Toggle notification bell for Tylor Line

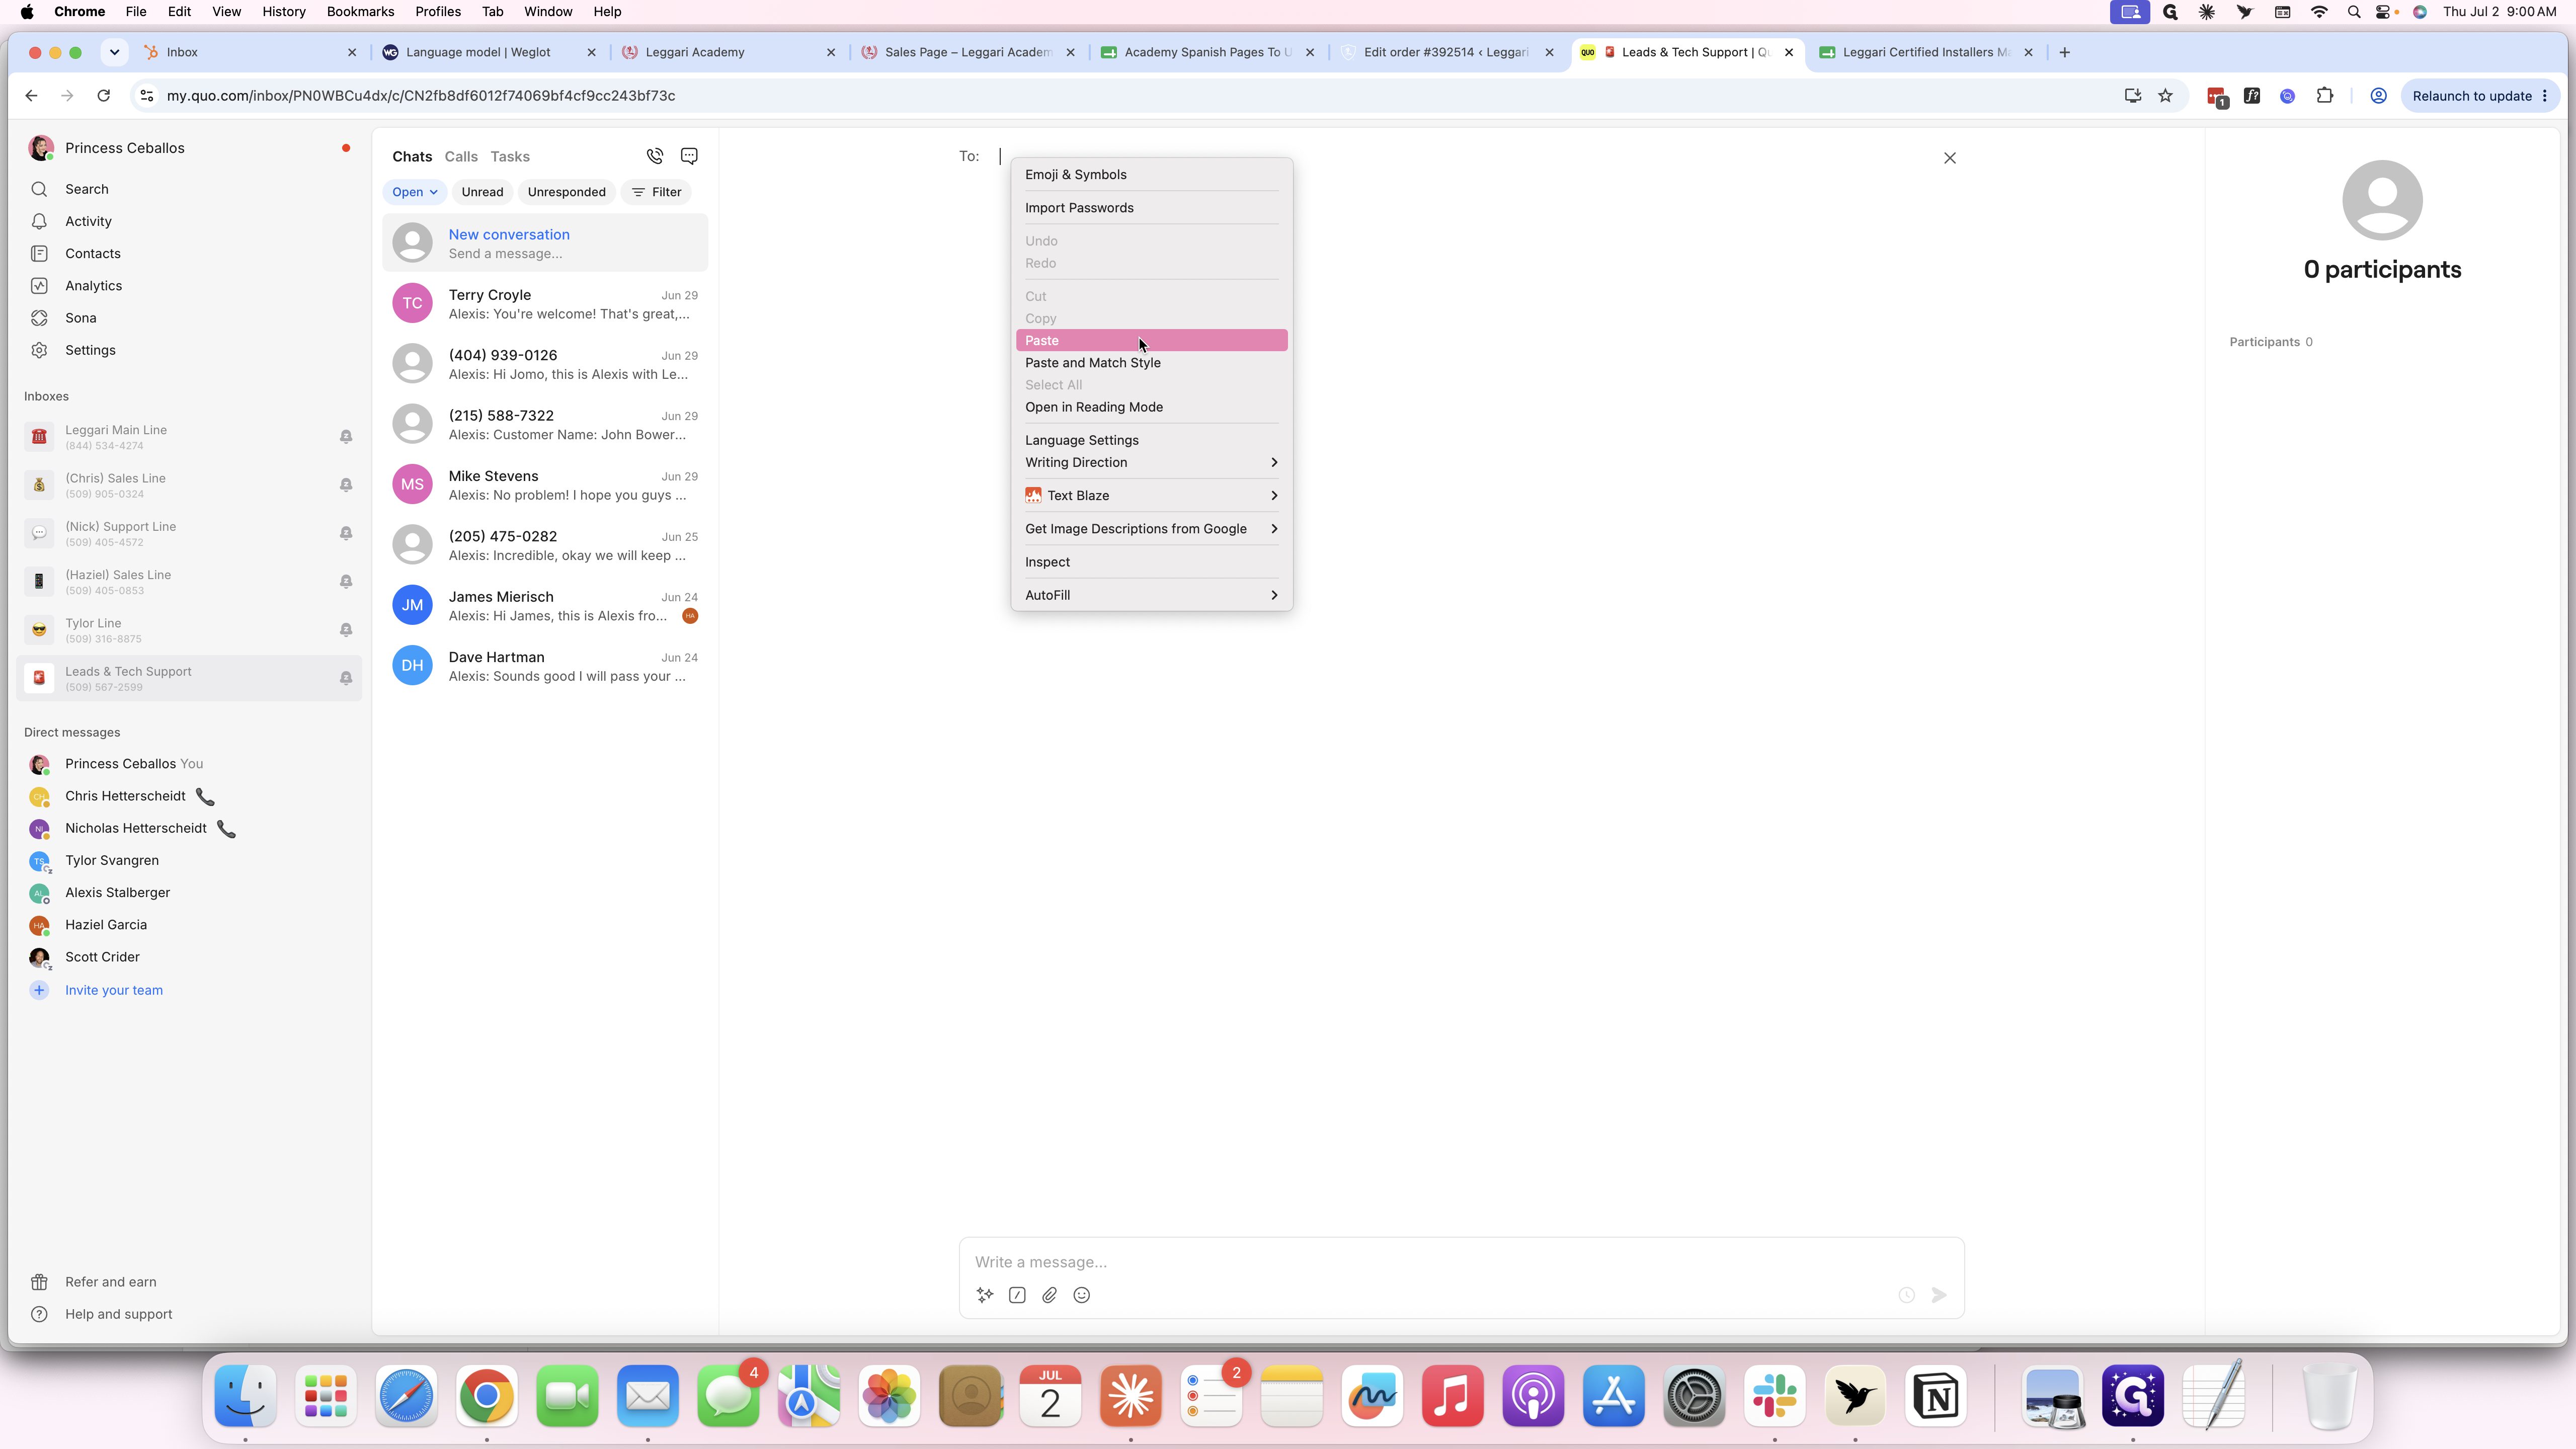345,630
